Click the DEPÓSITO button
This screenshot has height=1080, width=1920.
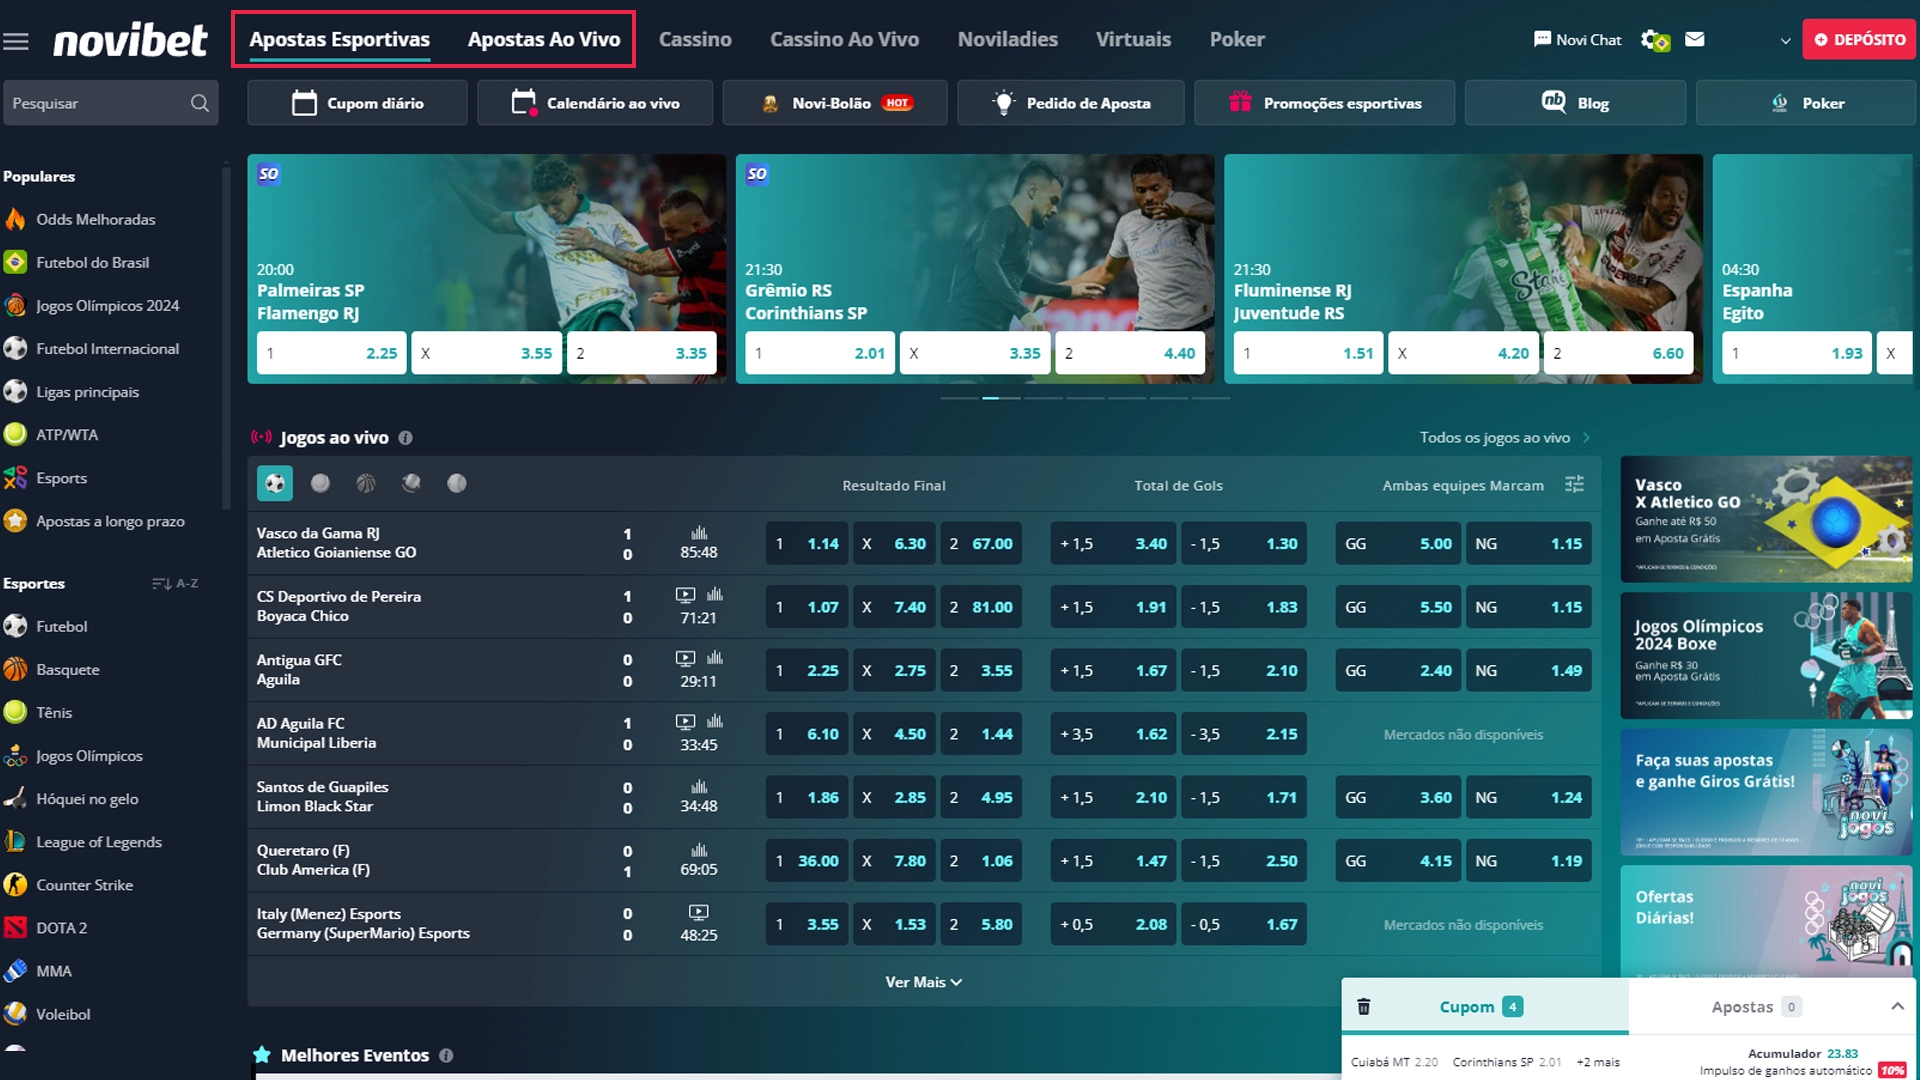point(1859,40)
